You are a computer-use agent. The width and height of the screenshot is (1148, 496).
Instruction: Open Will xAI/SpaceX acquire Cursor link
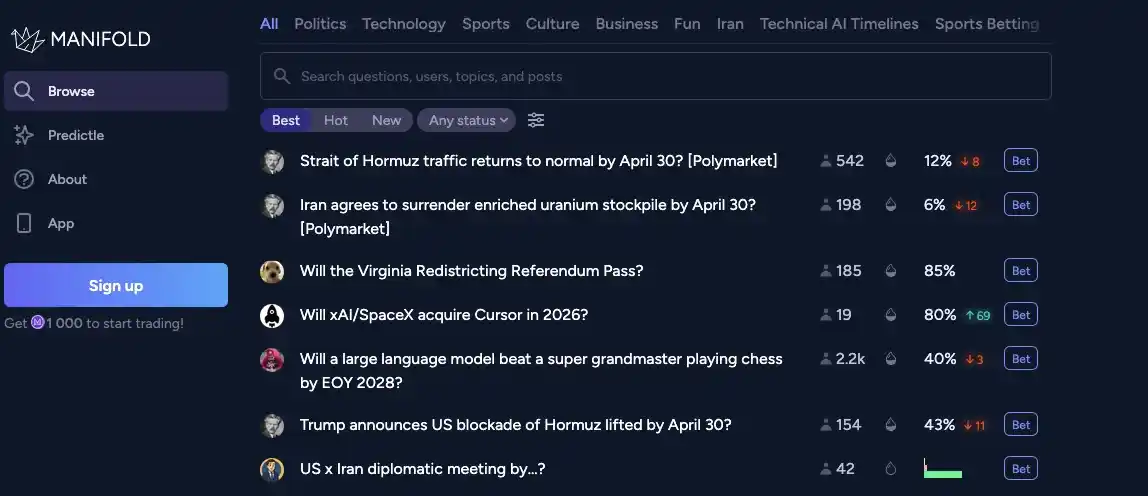(x=444, y=314)
